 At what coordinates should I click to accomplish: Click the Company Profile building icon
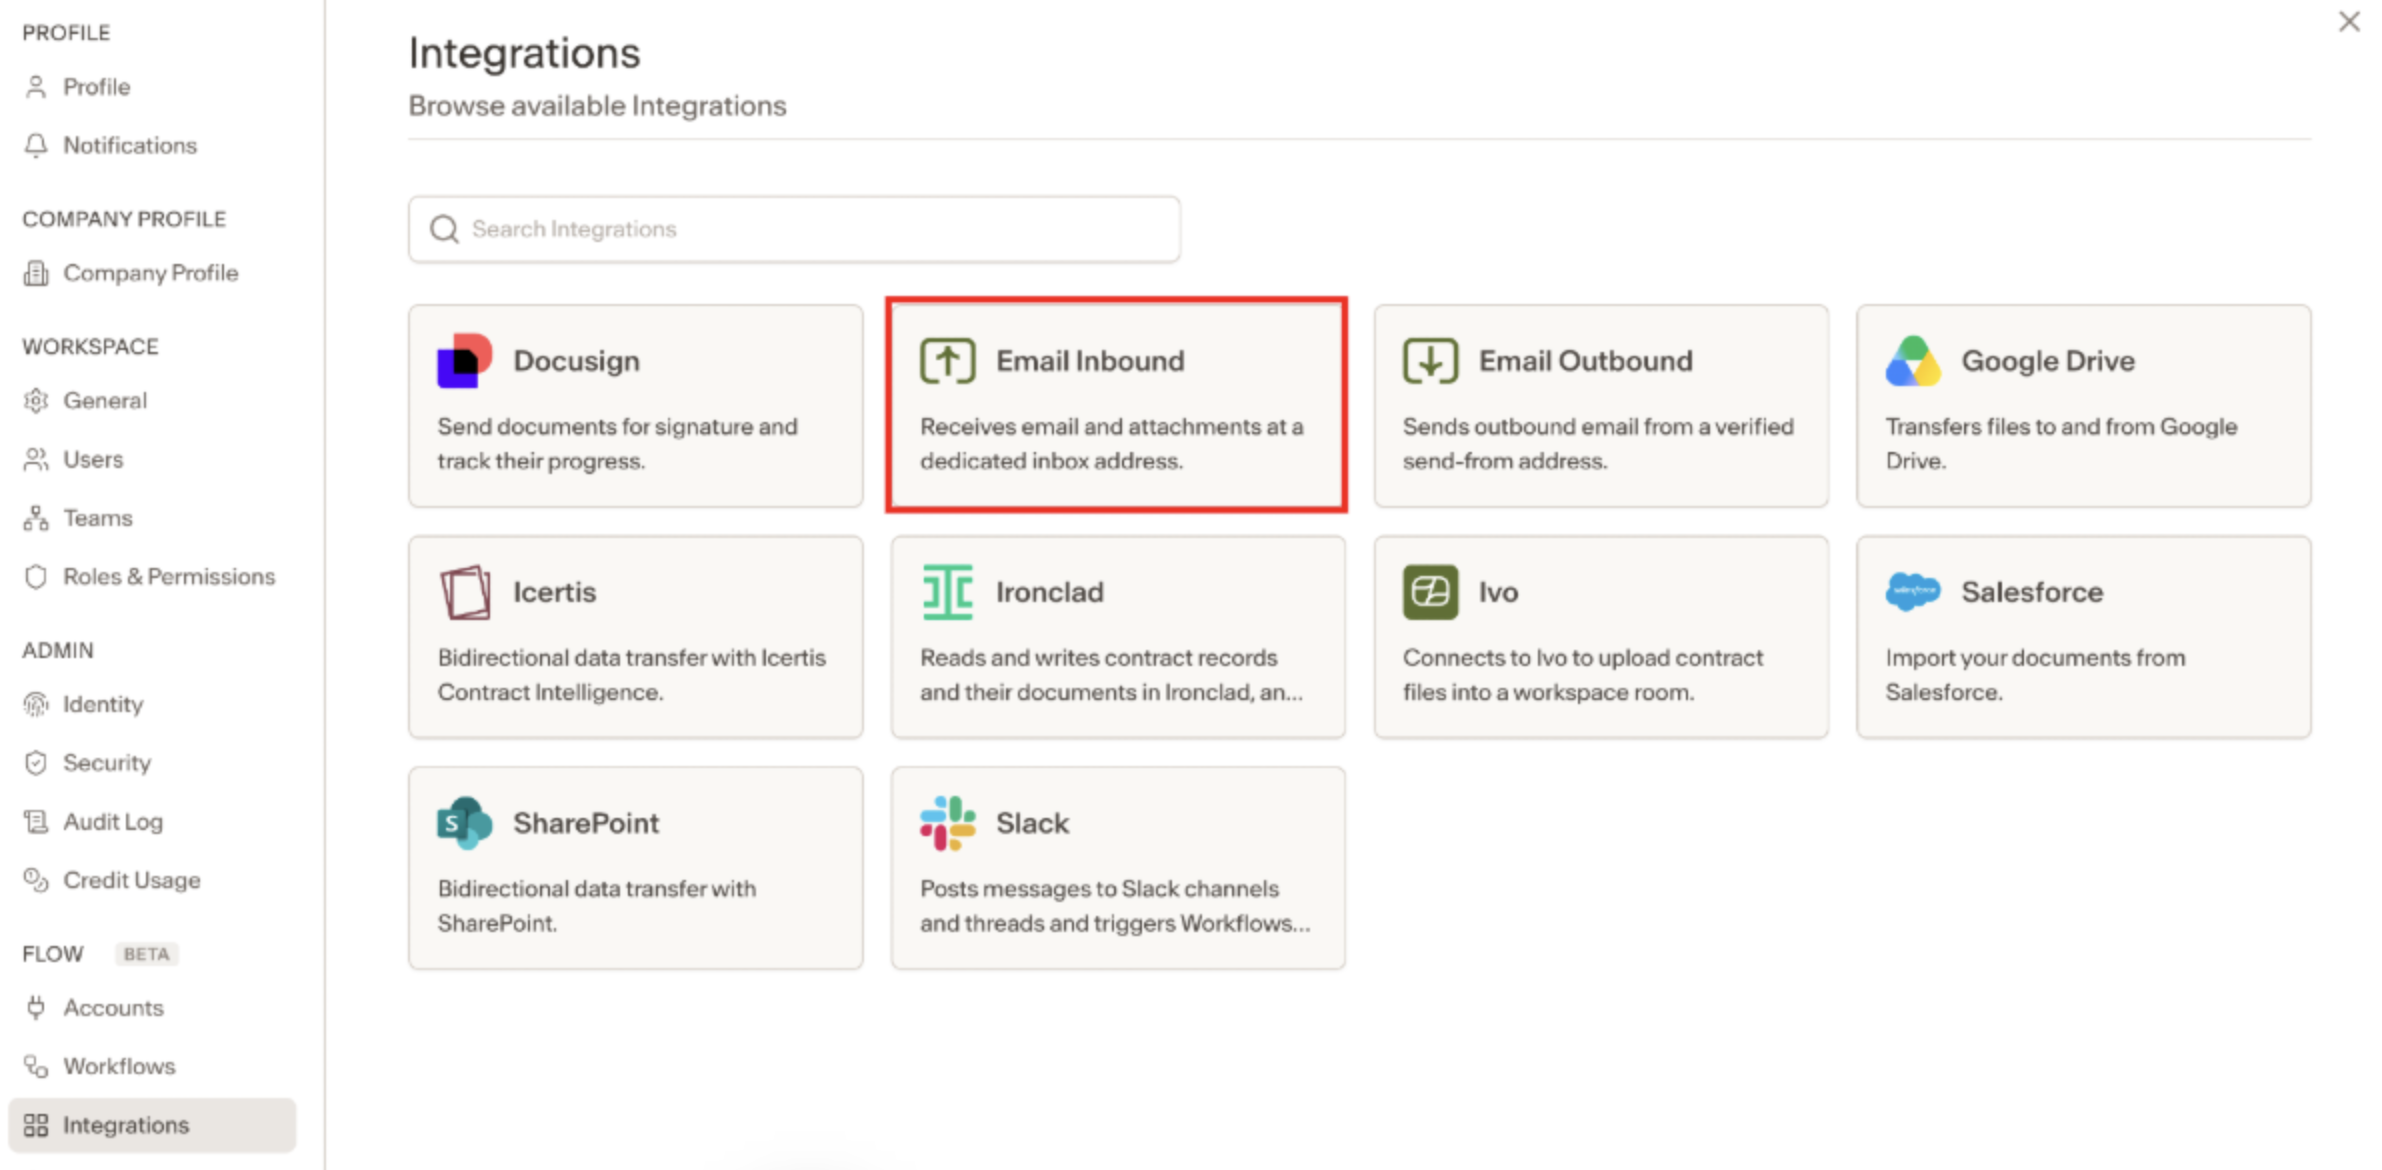[x=36, y=273]
